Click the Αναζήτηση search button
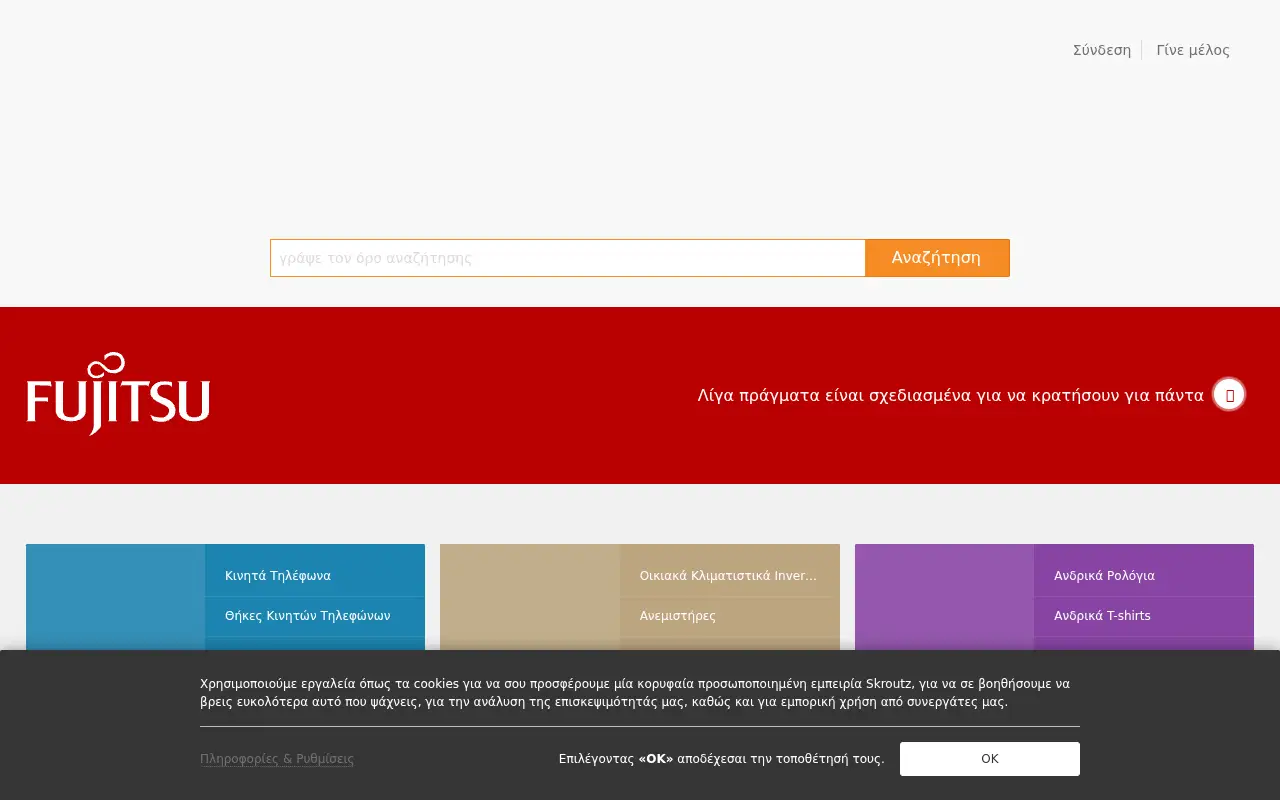The width and height of the screenshot is (1280, 800). point(937,258)
